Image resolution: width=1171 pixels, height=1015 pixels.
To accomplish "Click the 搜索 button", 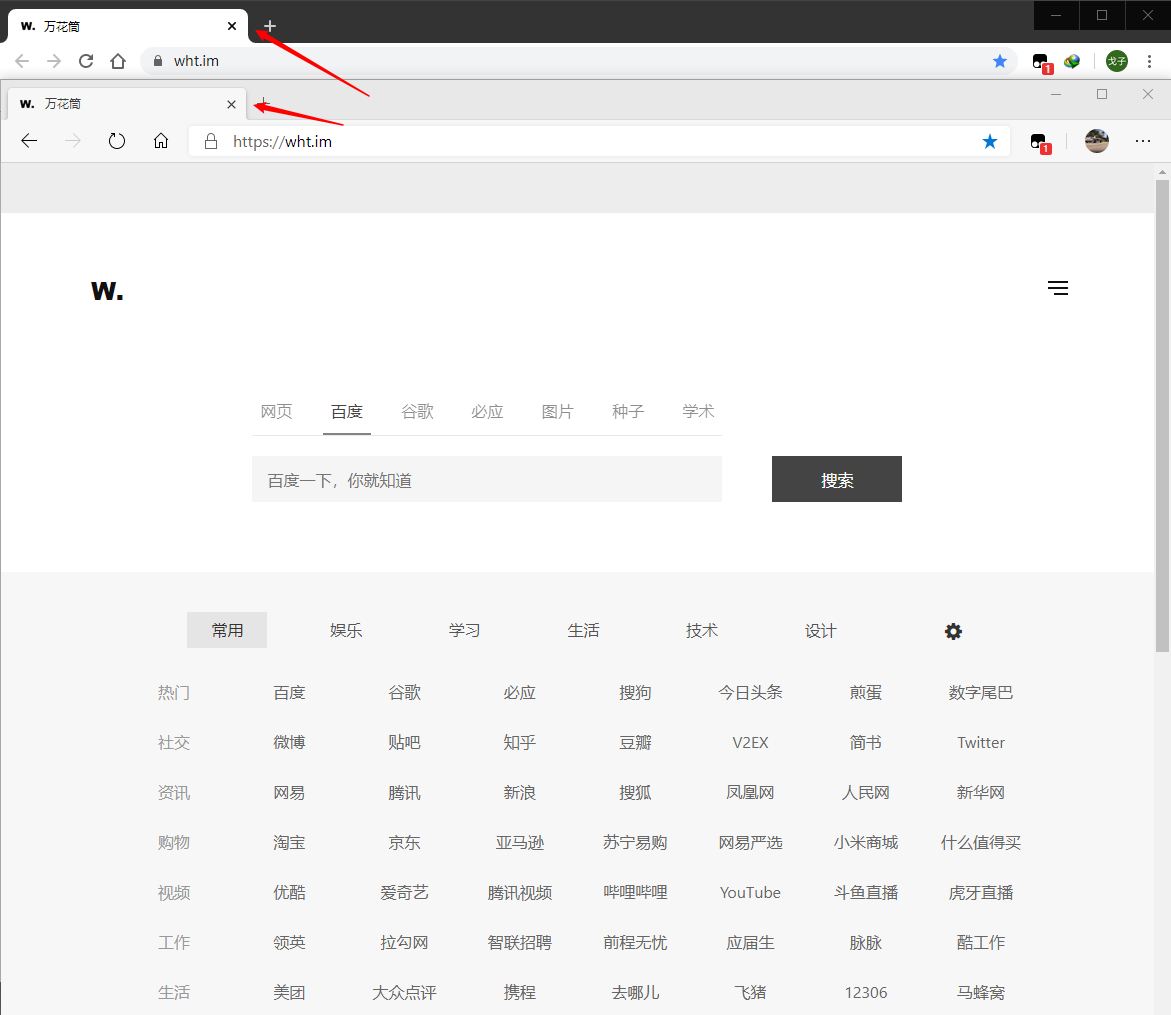I will 836,479.
